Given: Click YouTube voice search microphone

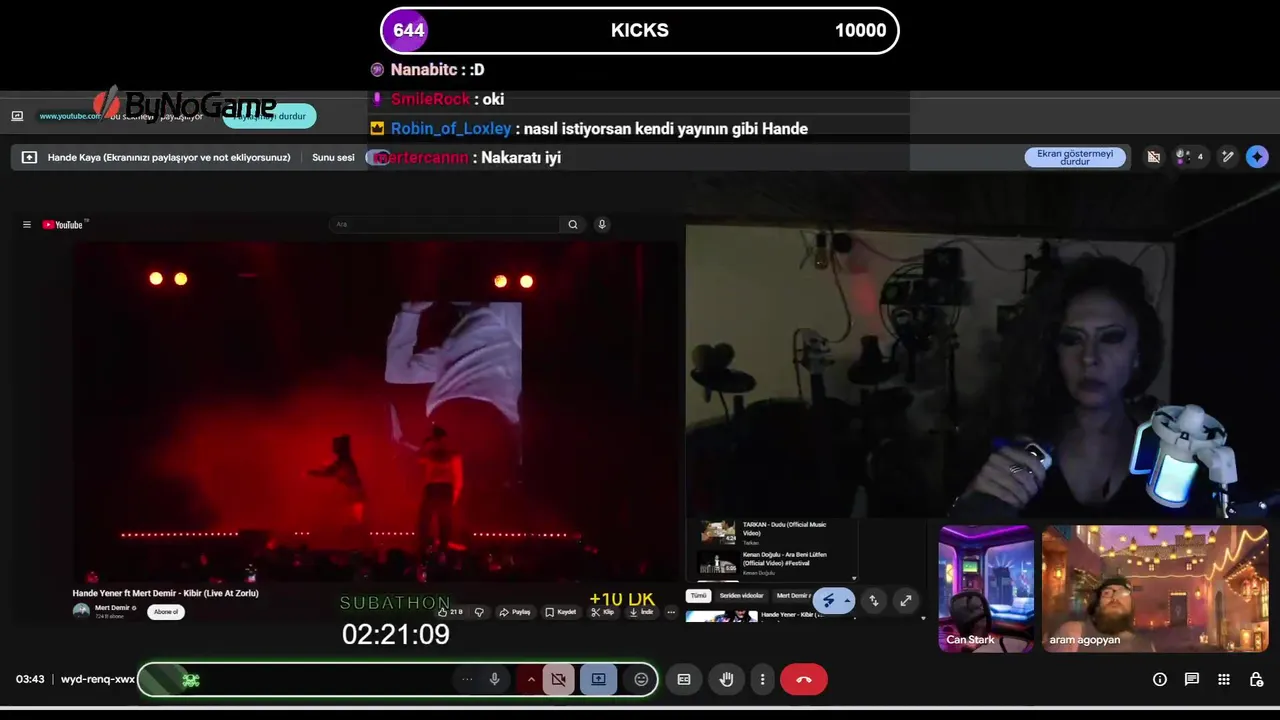Looking at the screenshot, I should pos(602,224).
